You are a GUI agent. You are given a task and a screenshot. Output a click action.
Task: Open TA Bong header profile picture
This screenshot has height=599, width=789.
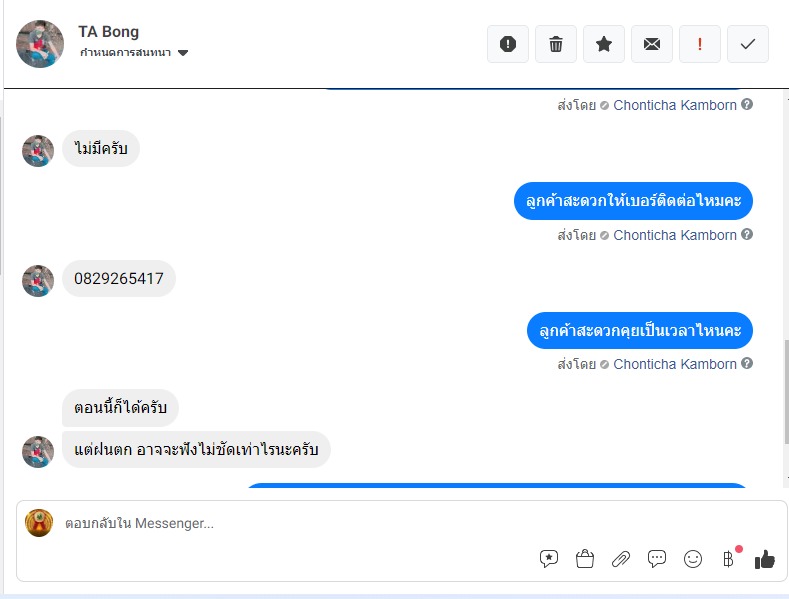click(x=40, y=44)
